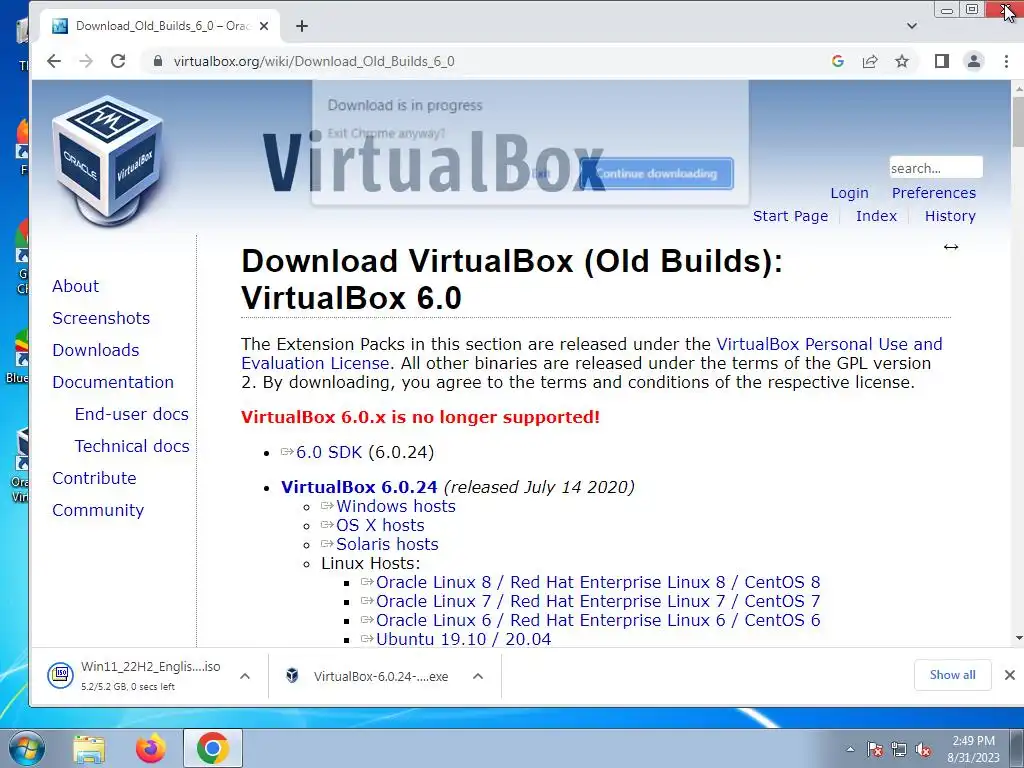Open the taskbar clock showing 2:49 PM
This screenshot has width=1024, height=768.
pyautogui.click(x=973, y=749)
